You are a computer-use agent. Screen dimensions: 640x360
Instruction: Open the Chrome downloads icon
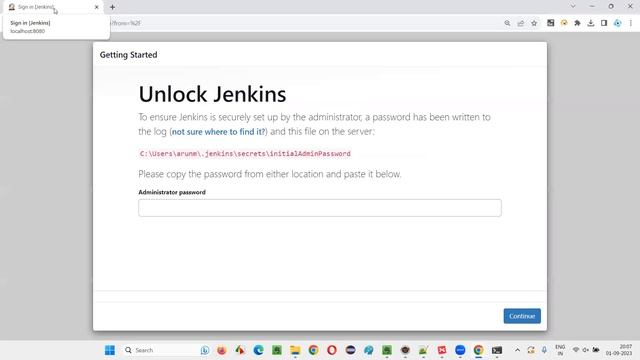click(591, 23)
